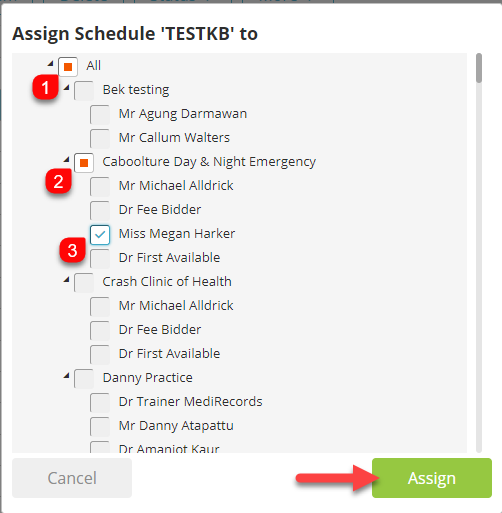
Task: Toggle the All checkbox
Action: 68,67
